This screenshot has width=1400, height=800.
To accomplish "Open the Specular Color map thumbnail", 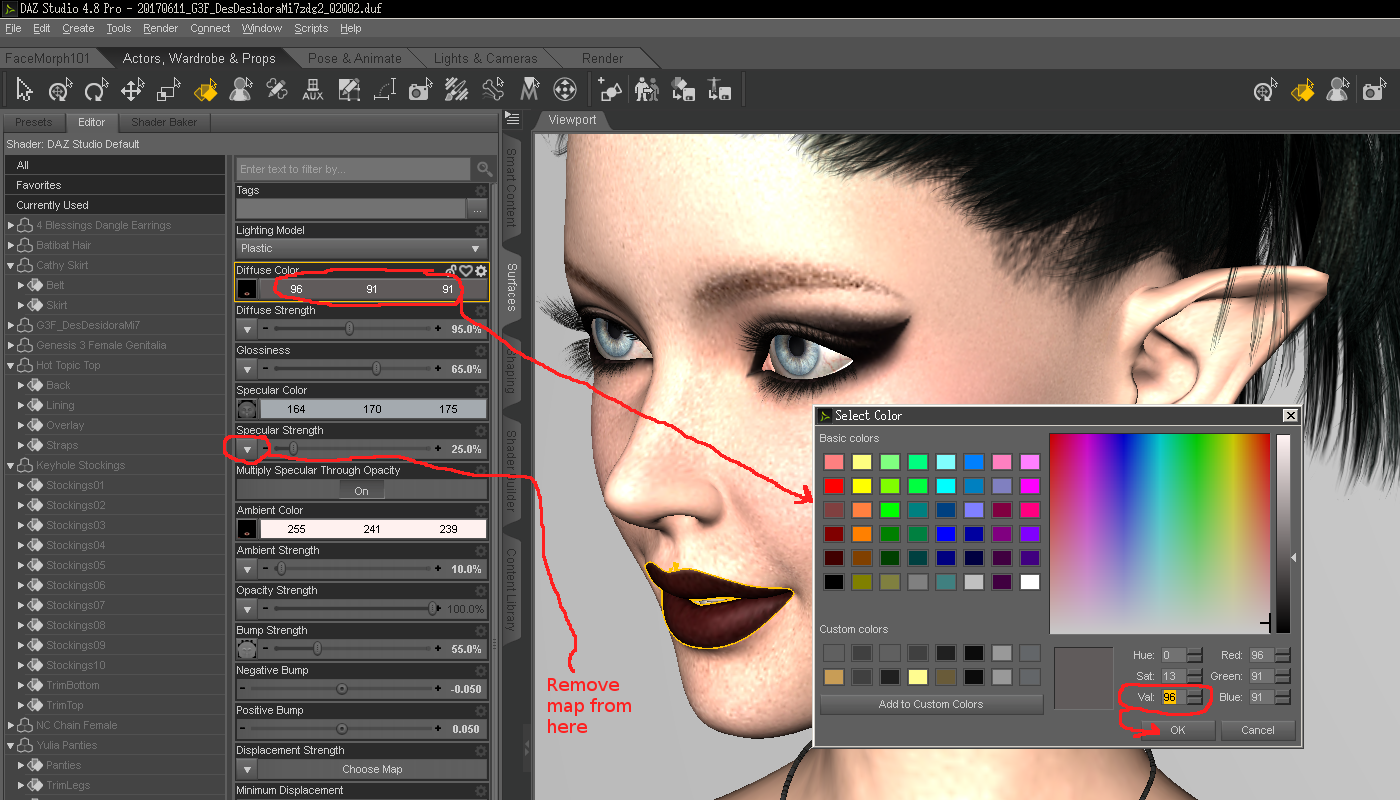I will coord(246,409).
